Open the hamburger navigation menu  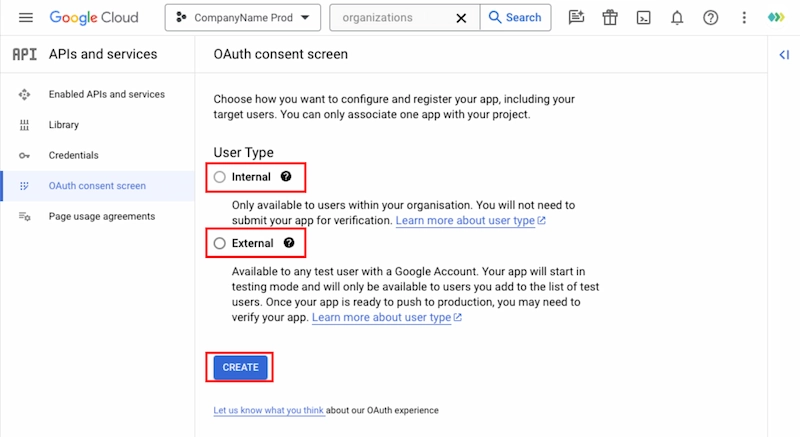26,18
